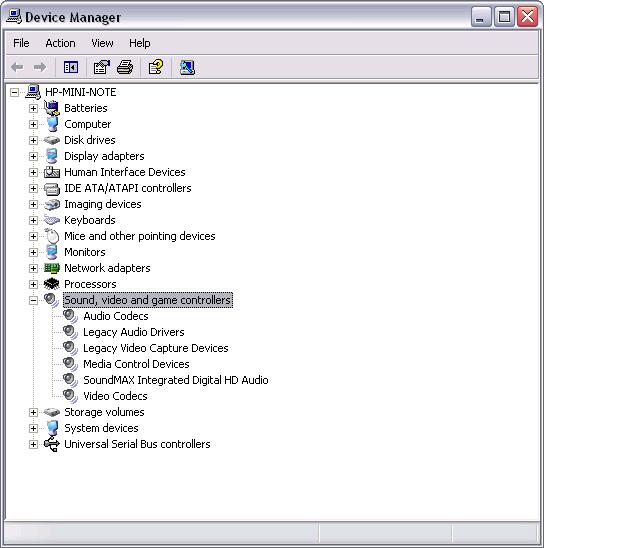Select the HP-MINI-NOTE label
The height and width of the screenshot is (548, 640).
[x=81, y=92]
